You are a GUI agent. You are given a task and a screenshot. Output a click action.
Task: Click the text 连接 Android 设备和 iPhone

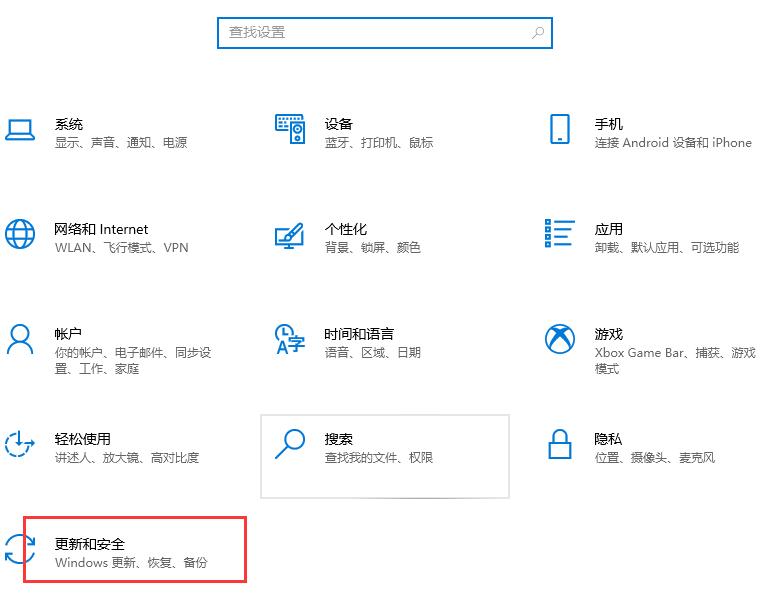673,143
